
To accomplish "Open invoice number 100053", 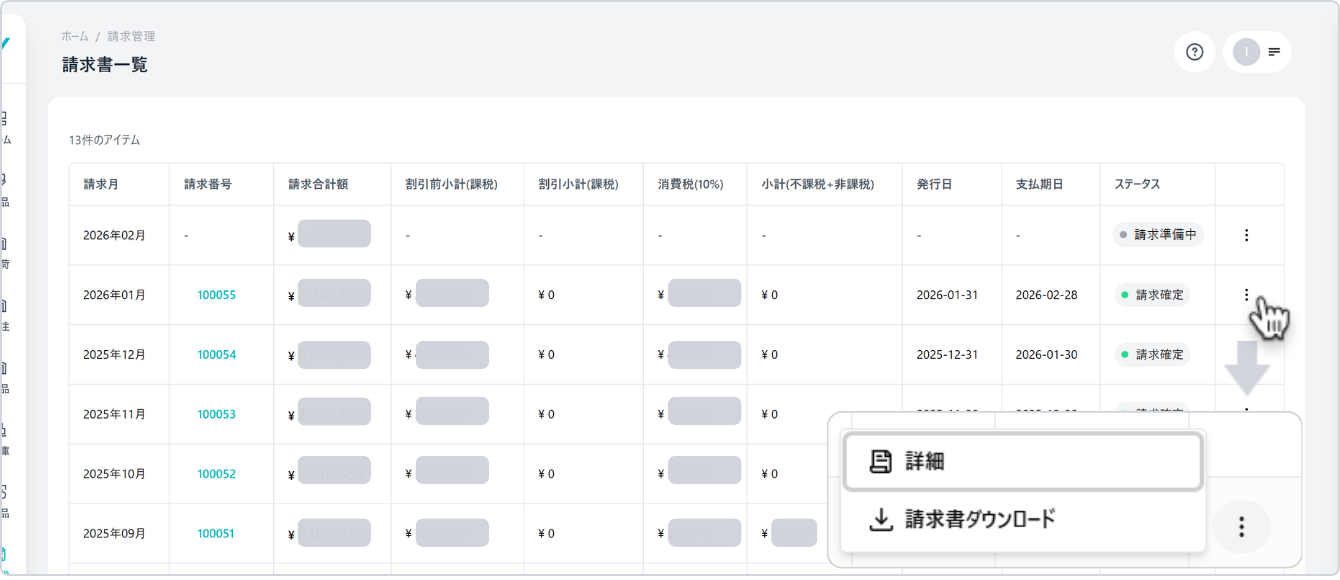I will tap(216, 414).
